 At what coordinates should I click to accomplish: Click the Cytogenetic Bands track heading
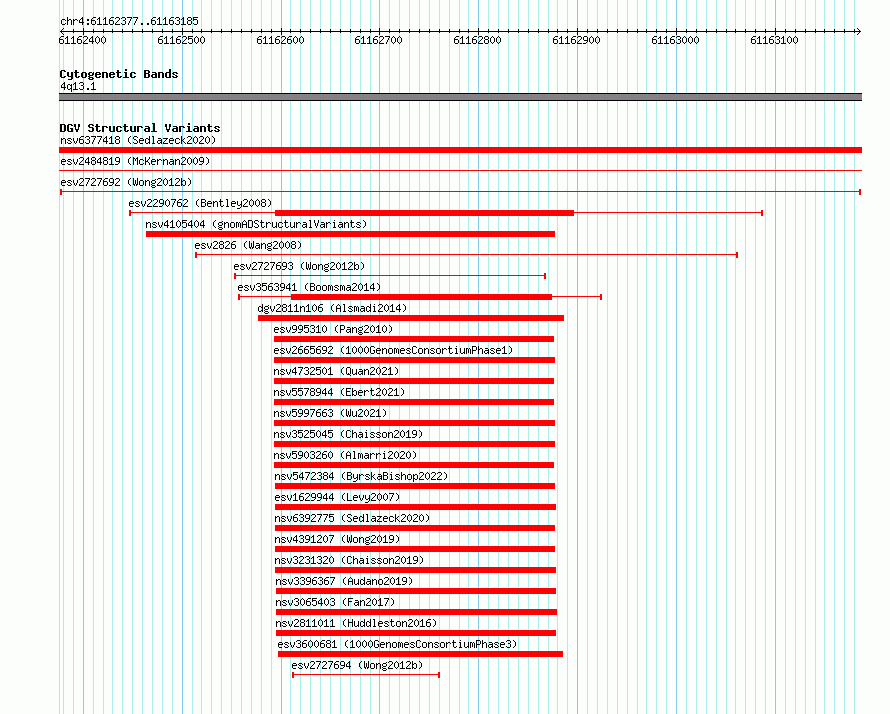pos(119,74)
